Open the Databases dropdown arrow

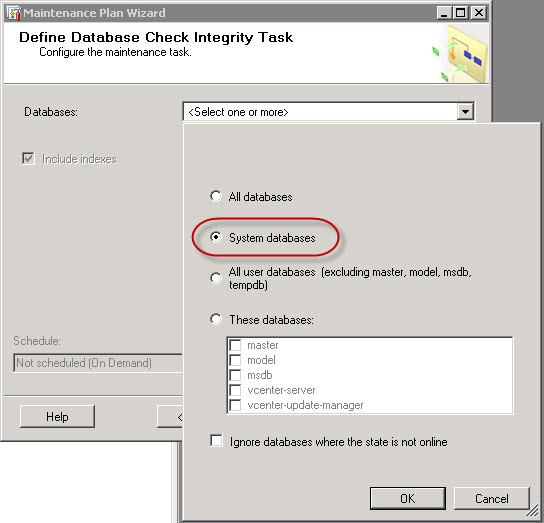click(x=465, y=112)
